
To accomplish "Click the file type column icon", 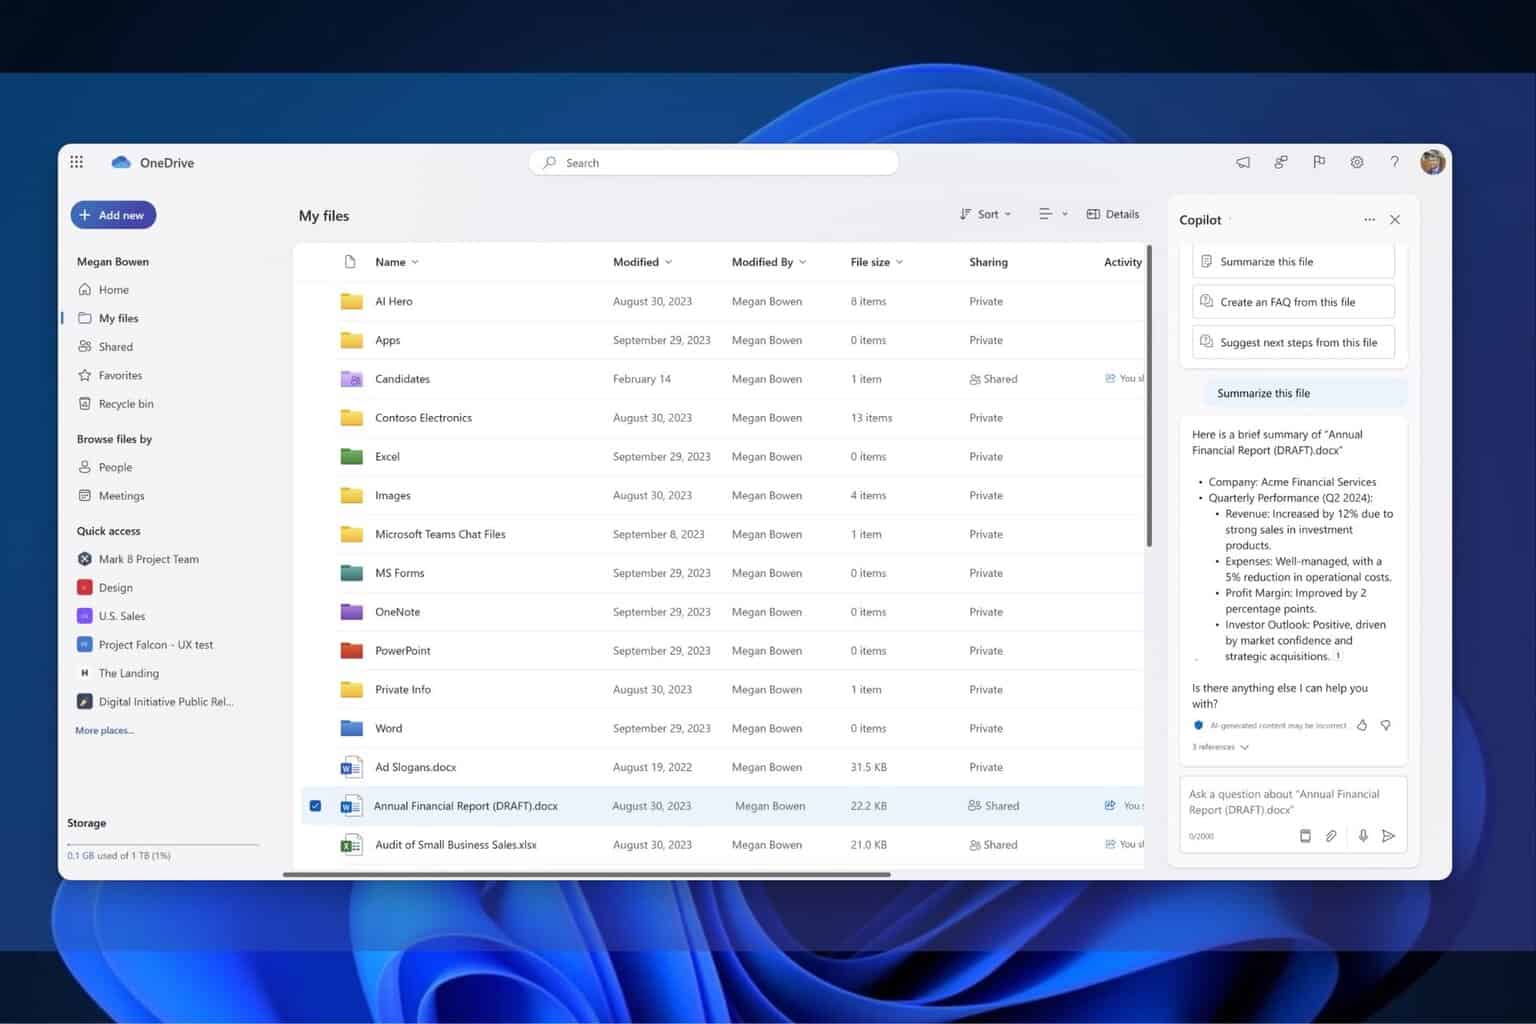I will (x=350, y=262).
